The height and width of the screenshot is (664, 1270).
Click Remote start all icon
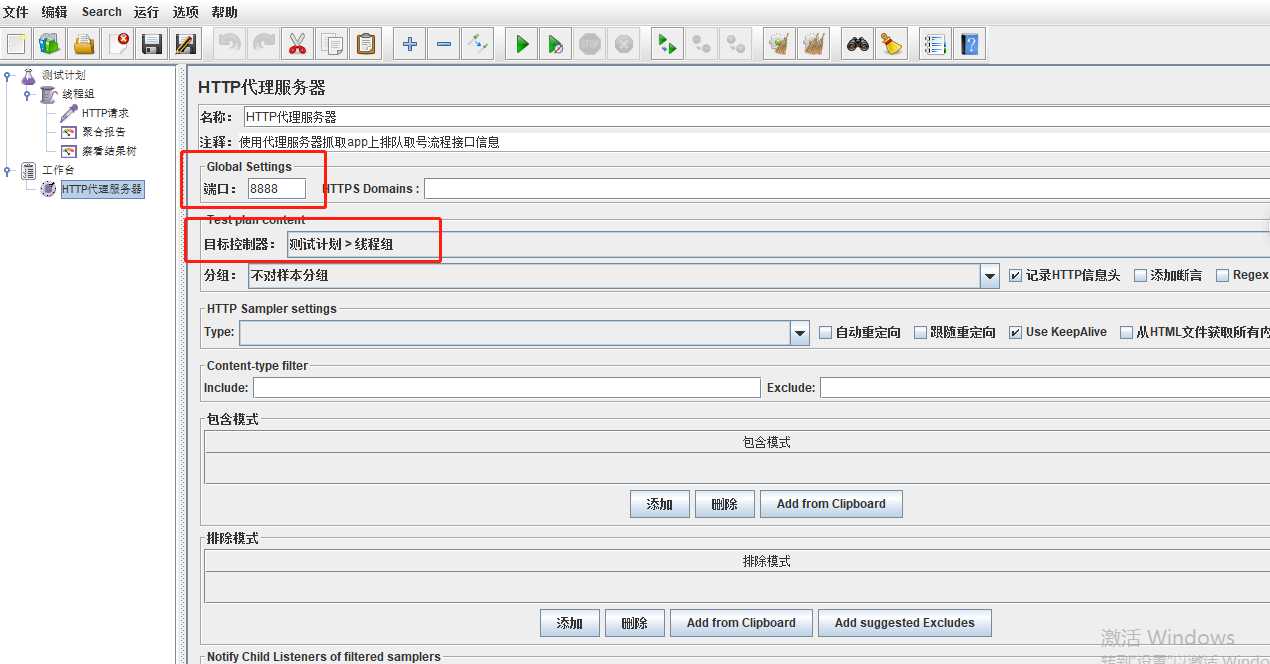coord(668,44)
